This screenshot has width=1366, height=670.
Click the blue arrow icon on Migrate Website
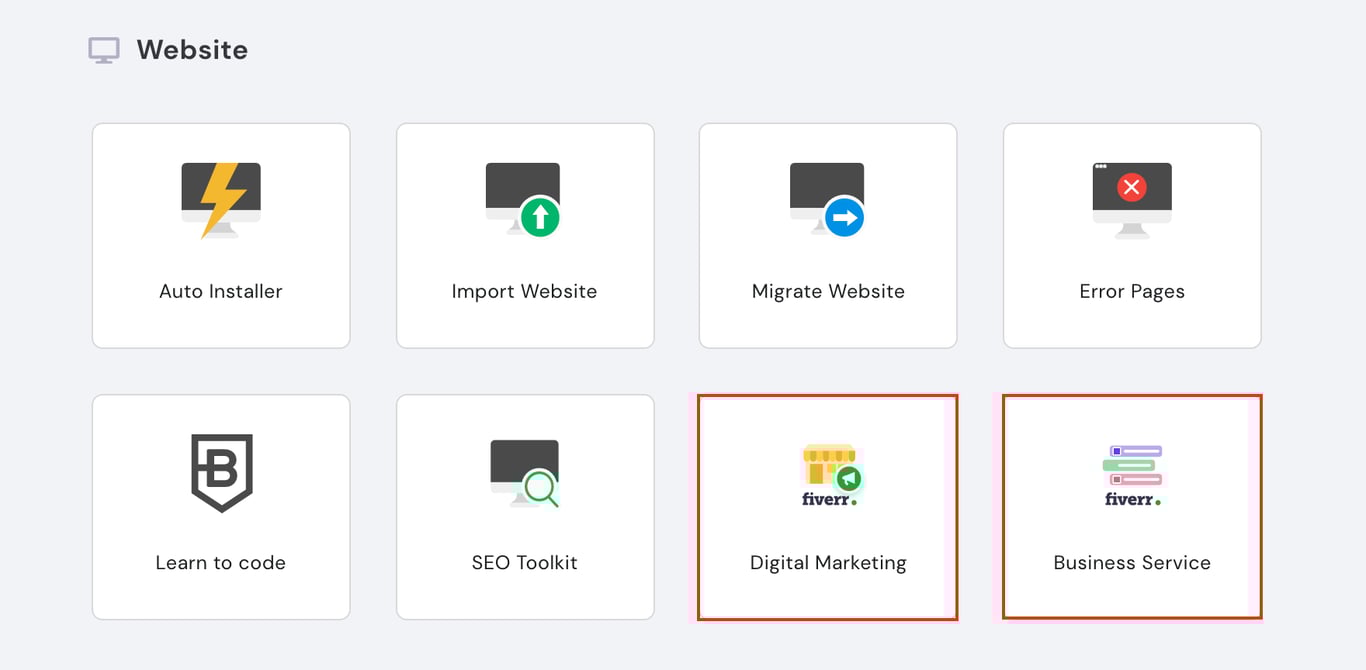845,217
